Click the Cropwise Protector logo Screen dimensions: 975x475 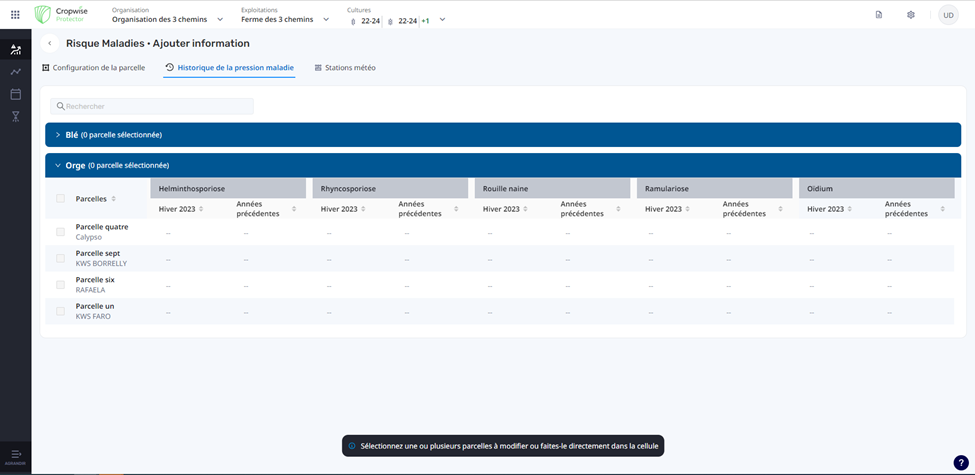tap(62, 15)
